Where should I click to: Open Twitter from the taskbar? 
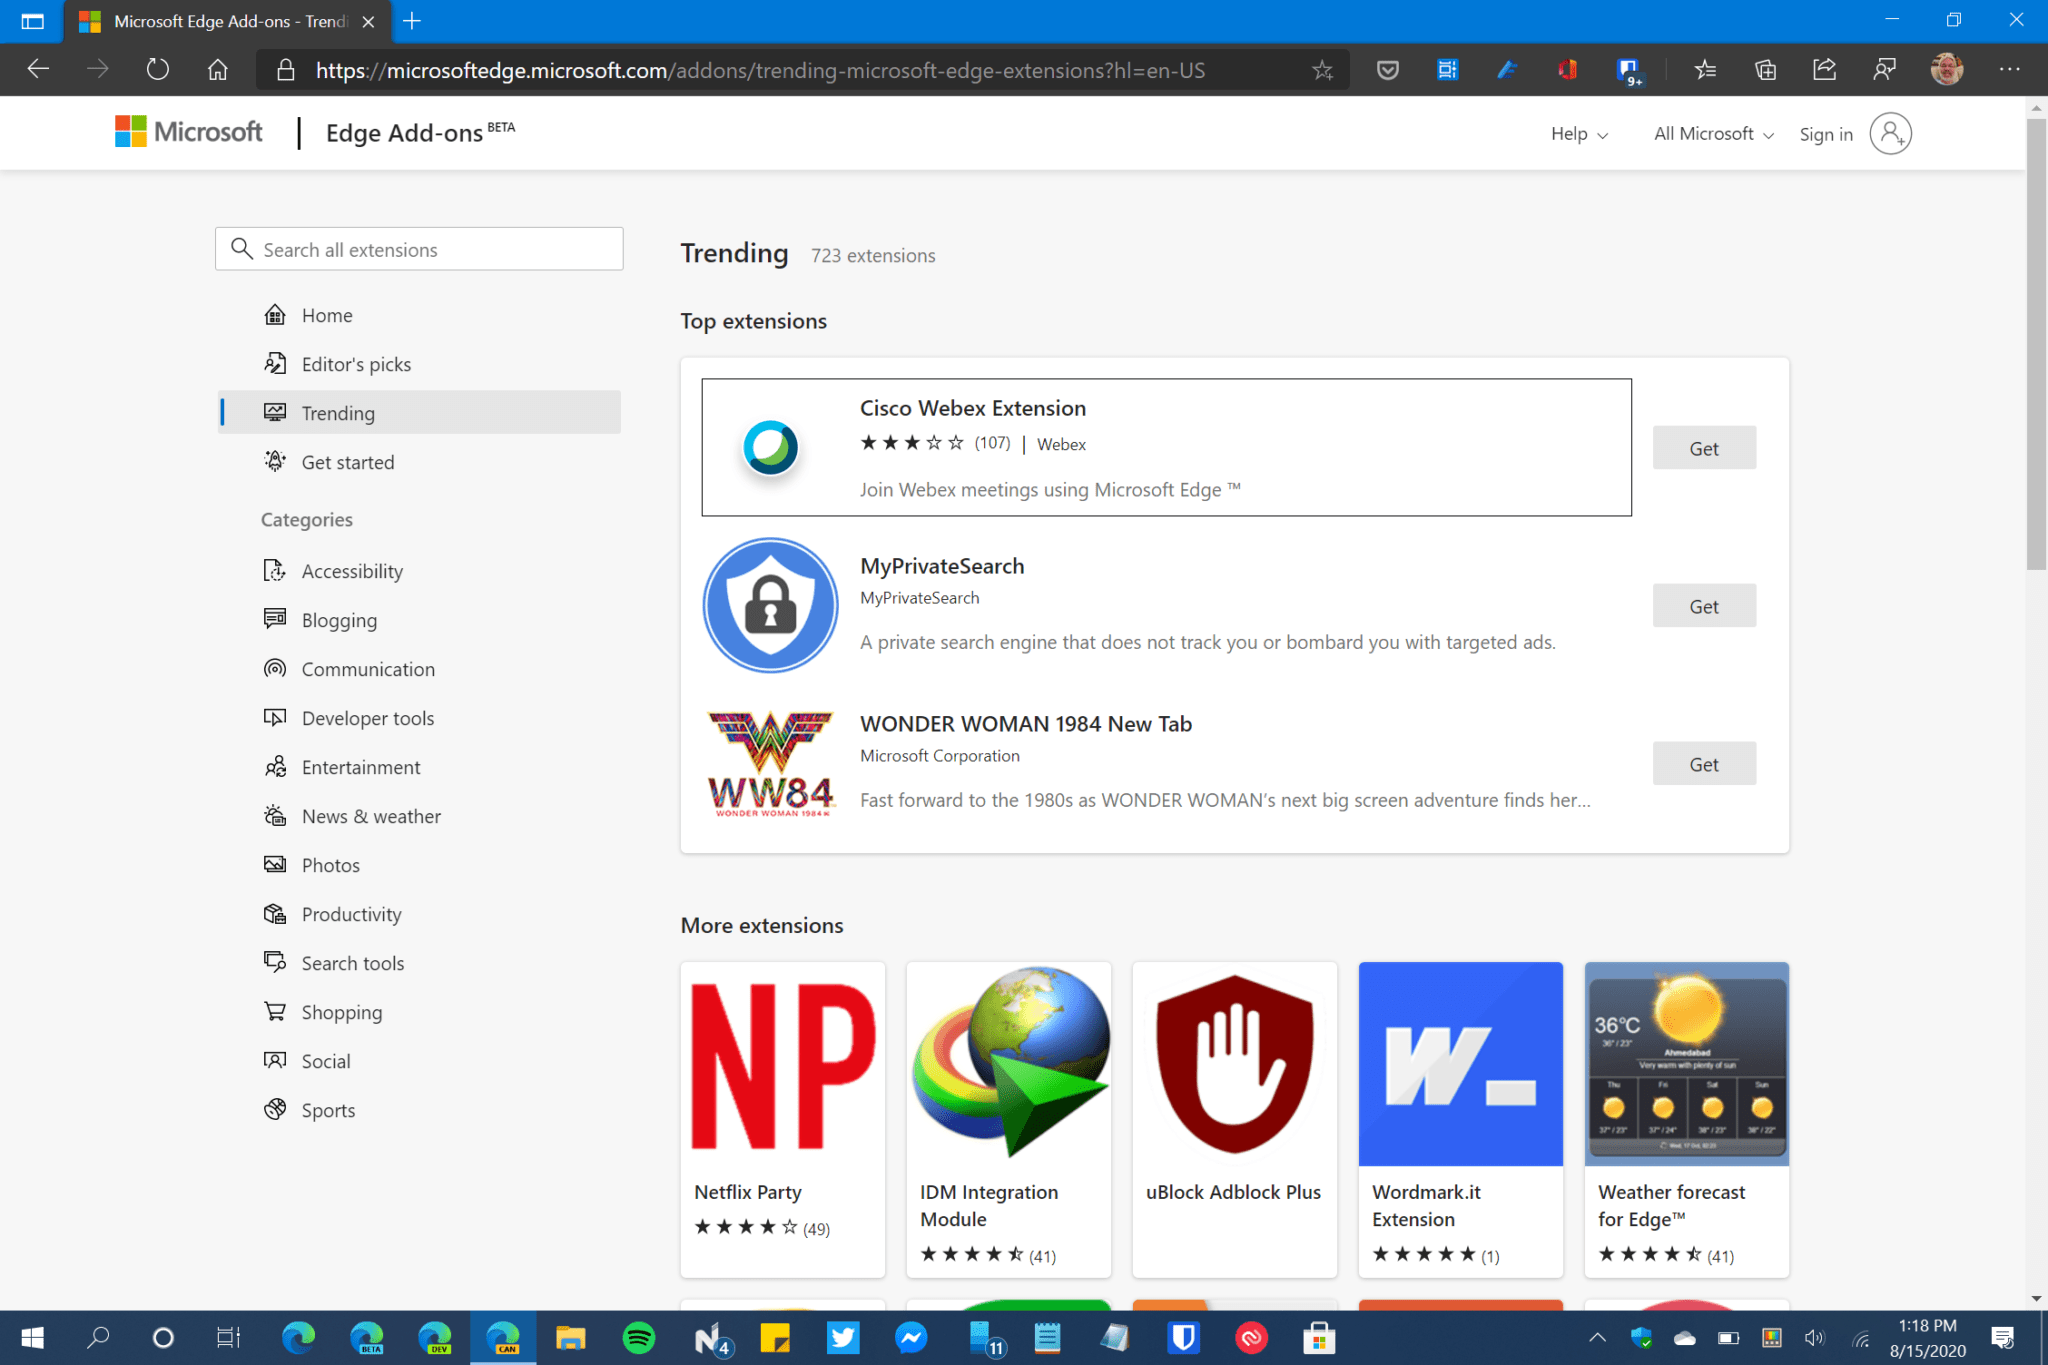point(843,1338)
